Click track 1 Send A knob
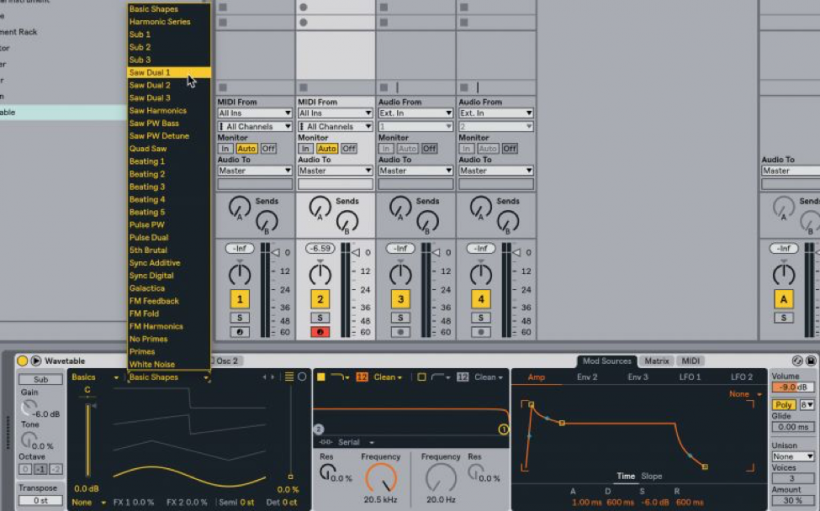 point(240,208)
